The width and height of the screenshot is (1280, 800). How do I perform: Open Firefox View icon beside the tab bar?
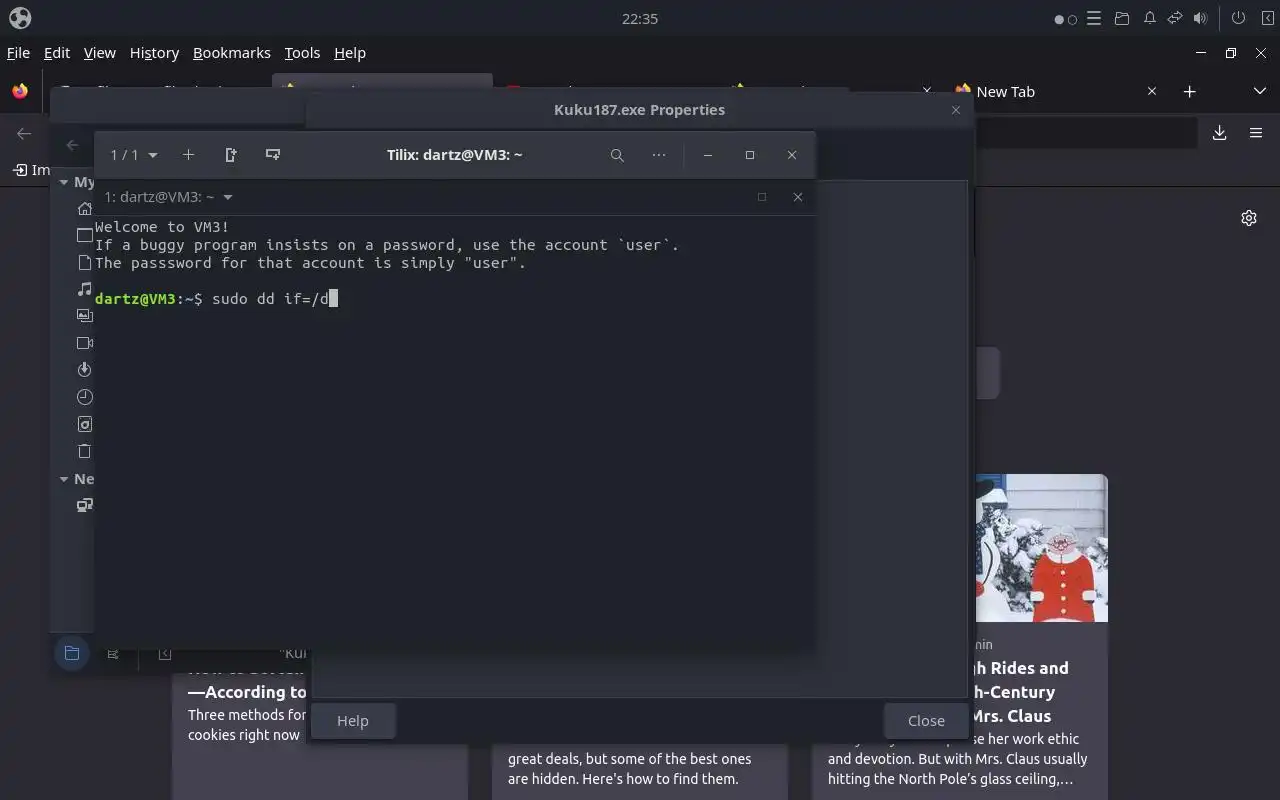pos(20,91)
